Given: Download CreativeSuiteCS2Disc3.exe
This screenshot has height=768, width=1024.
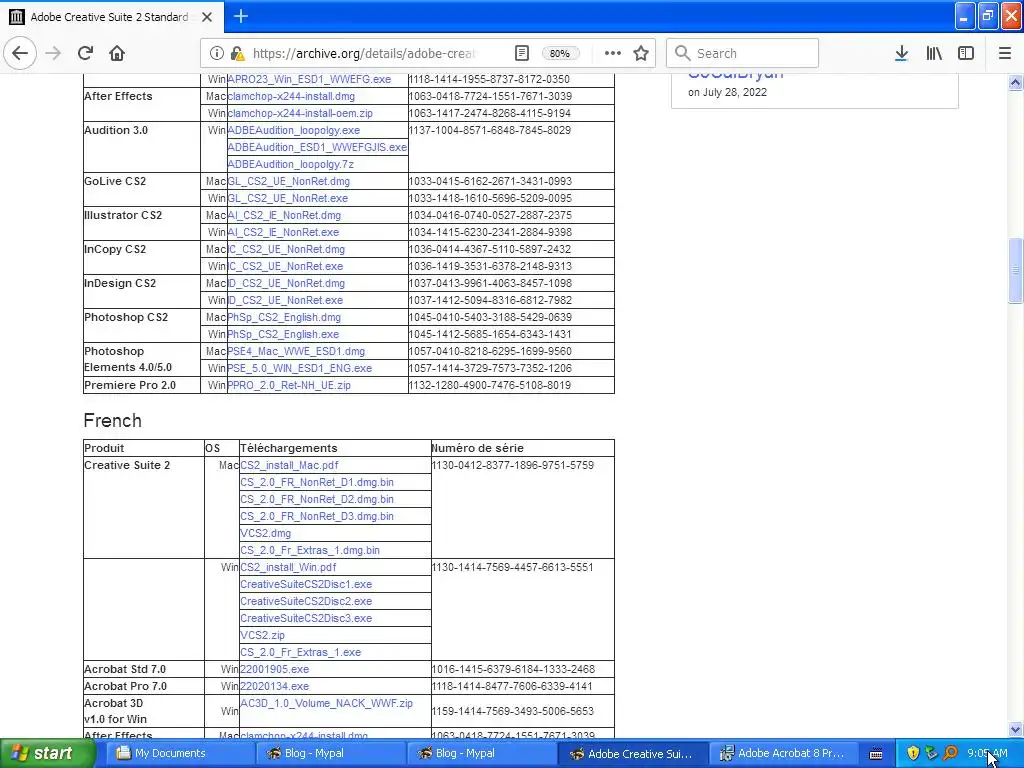Looking at the screenshot, I should tap(306, 618).
